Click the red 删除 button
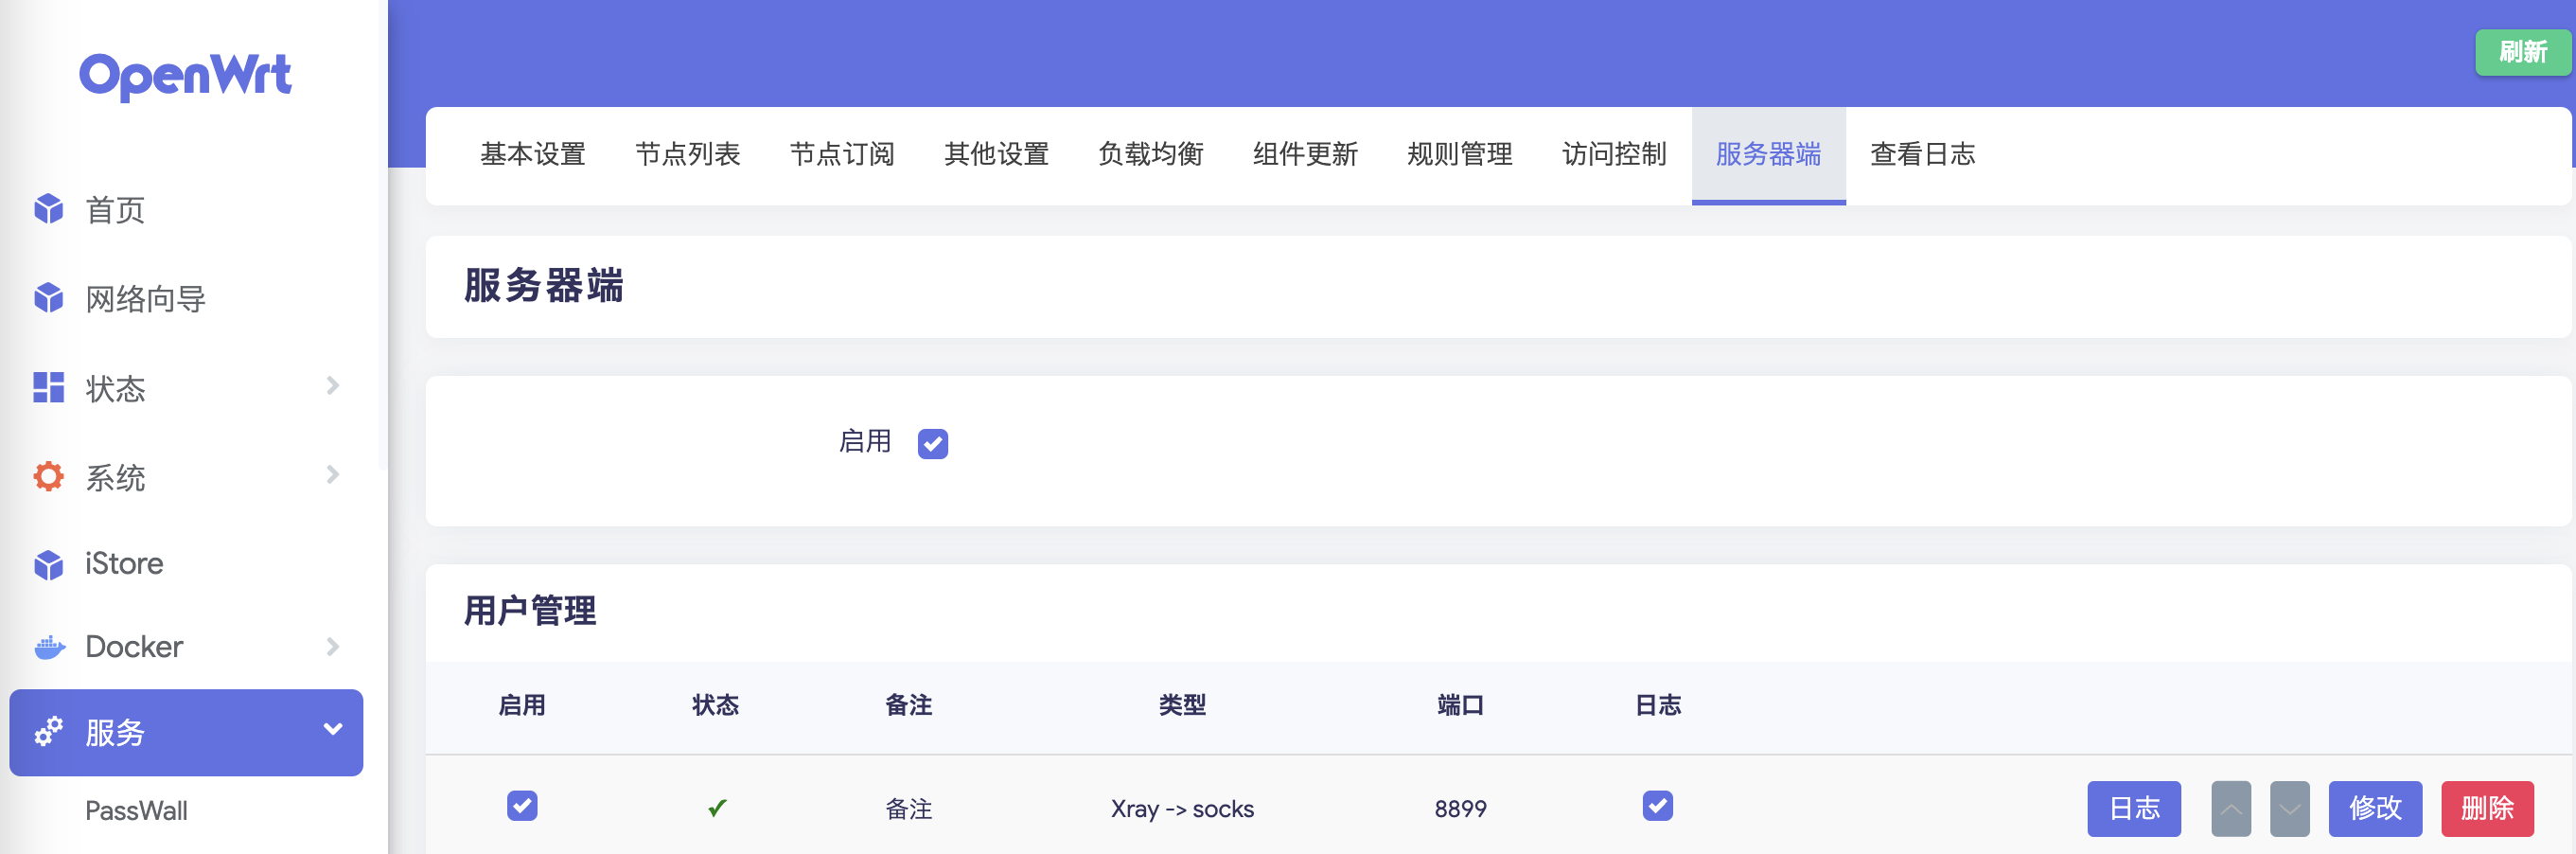This screenshot has height=854, width=2576. [x=2487, y=808]
